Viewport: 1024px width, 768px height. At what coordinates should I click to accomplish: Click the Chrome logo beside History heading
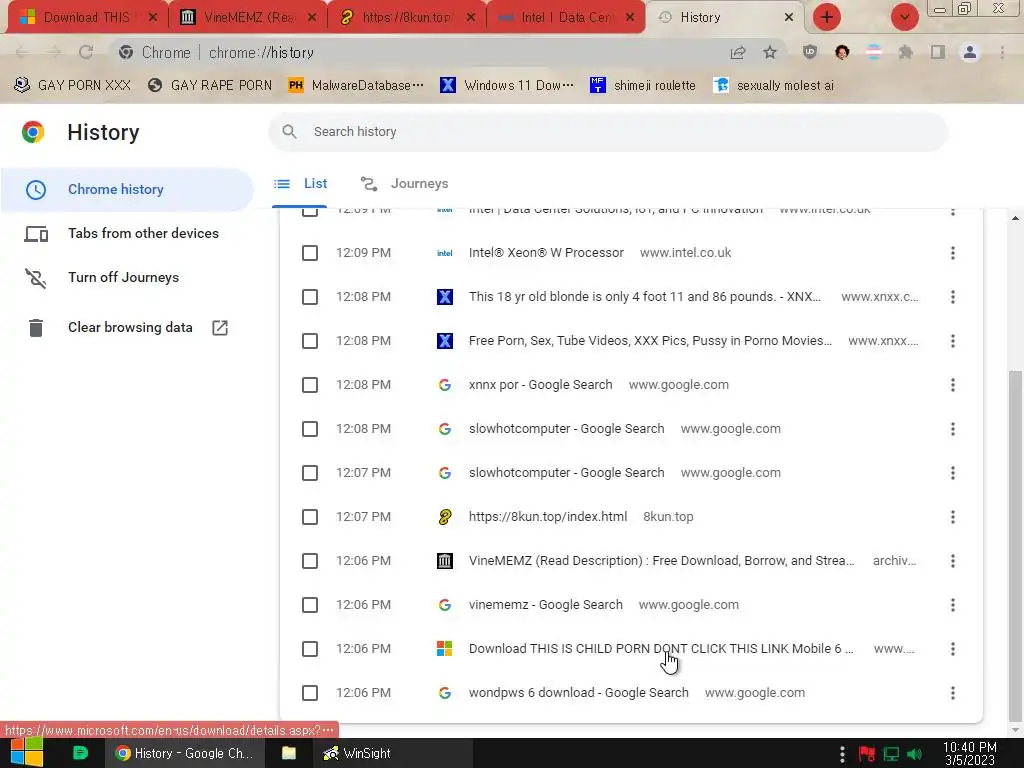pos(33,132)
